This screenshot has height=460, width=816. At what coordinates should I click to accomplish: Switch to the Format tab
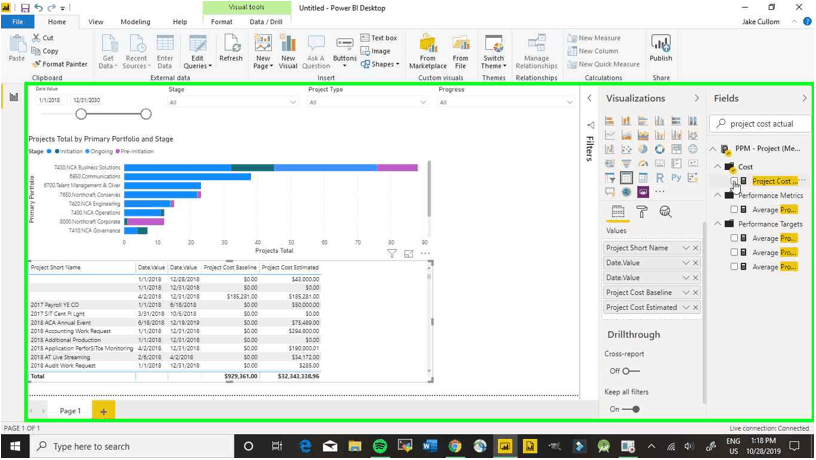pos(222,22)
